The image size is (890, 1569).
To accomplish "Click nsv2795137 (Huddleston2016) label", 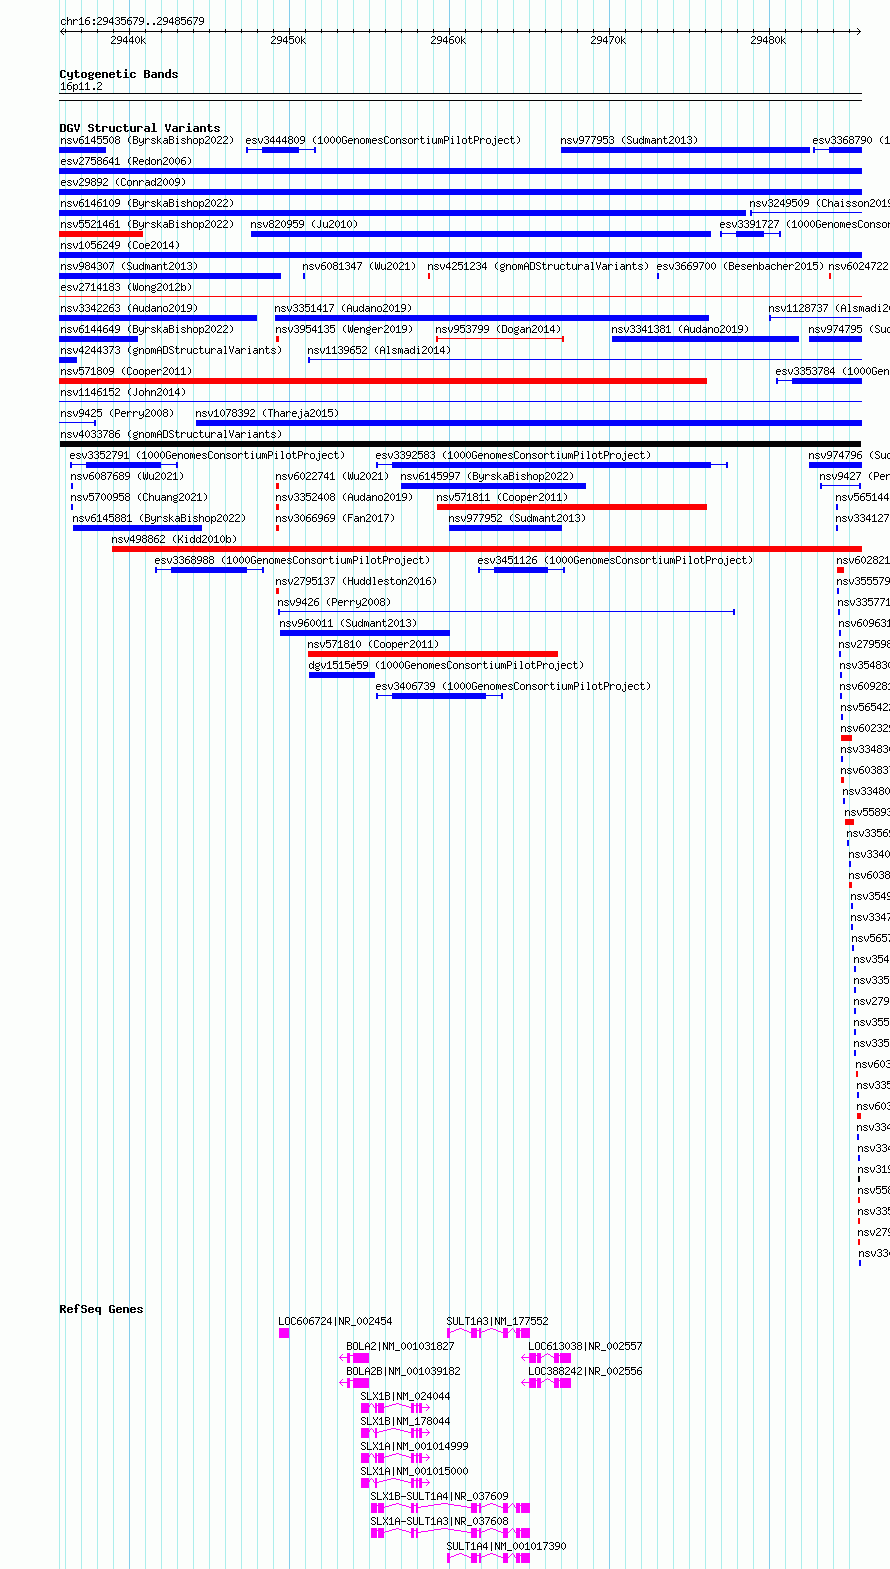I will point(355,581).
